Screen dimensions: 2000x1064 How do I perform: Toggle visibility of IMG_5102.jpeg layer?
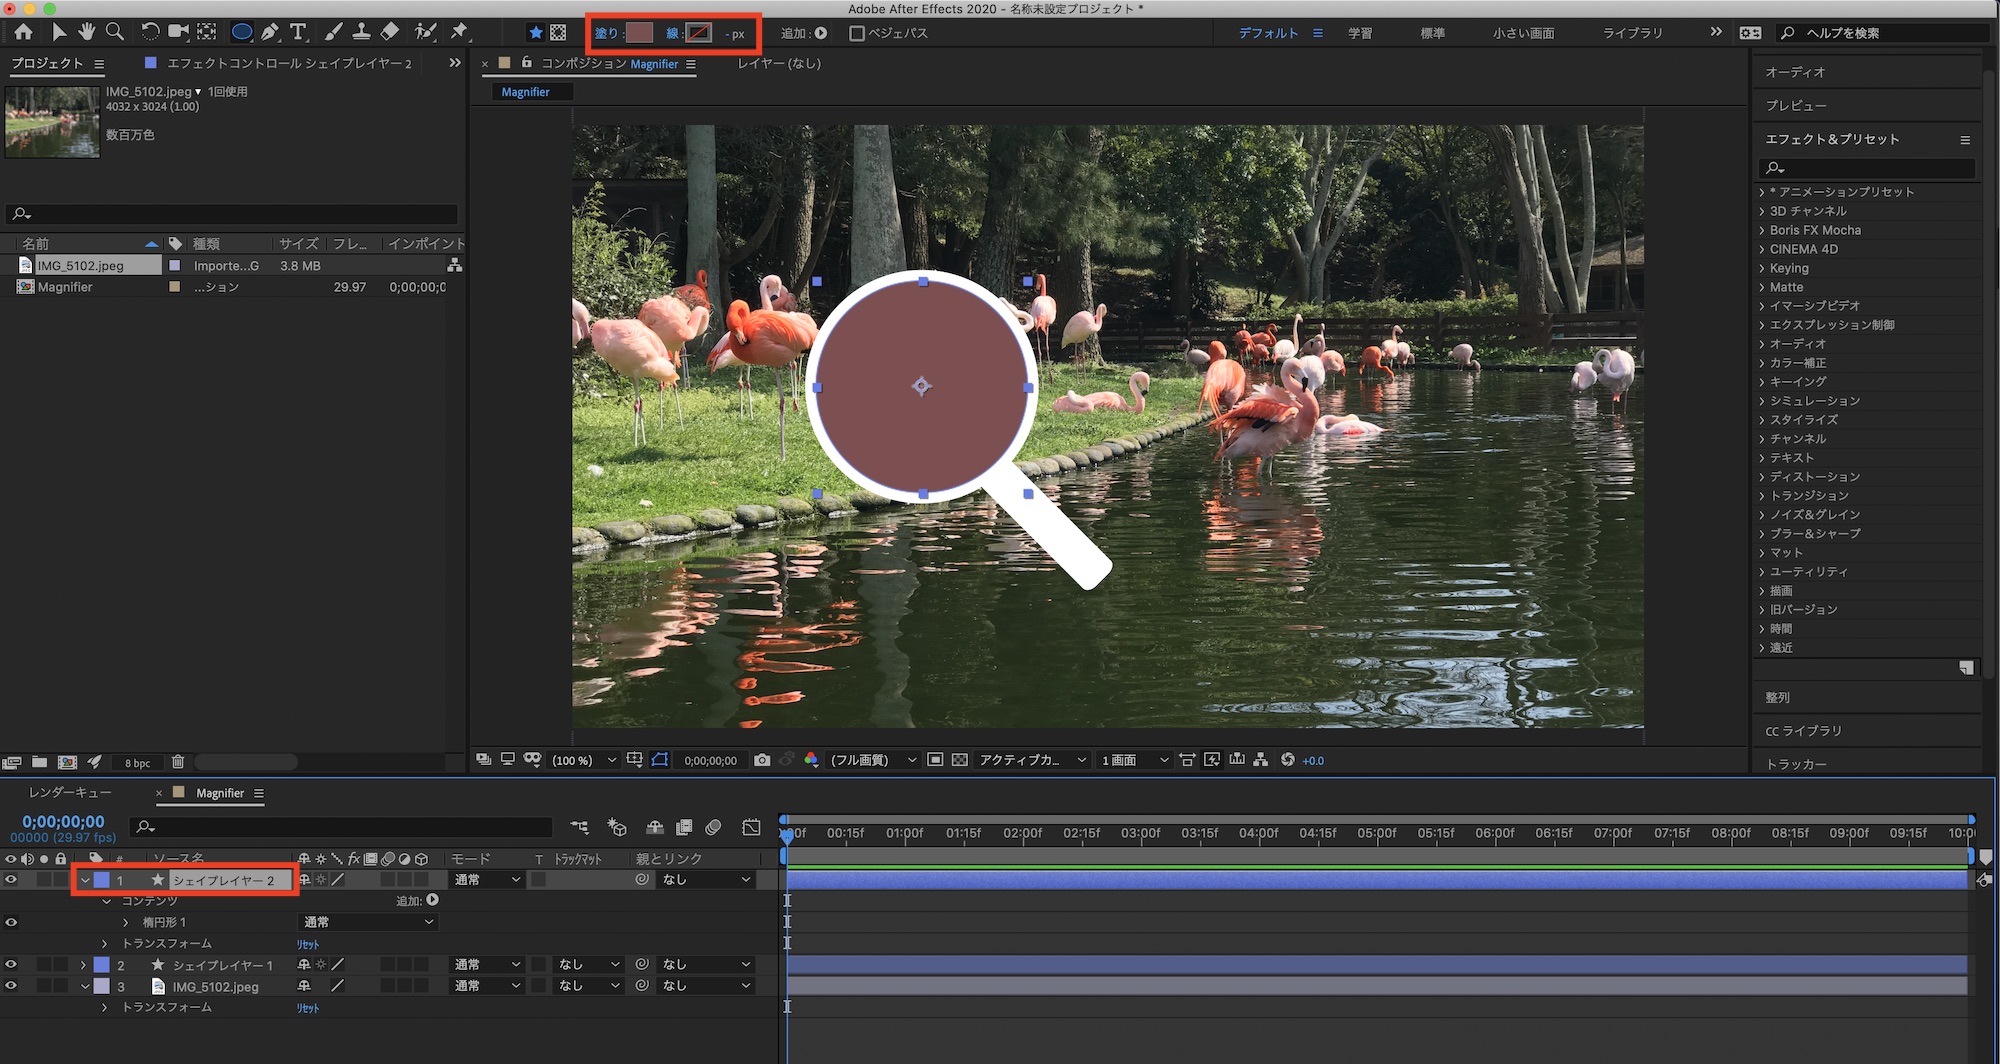11,986
